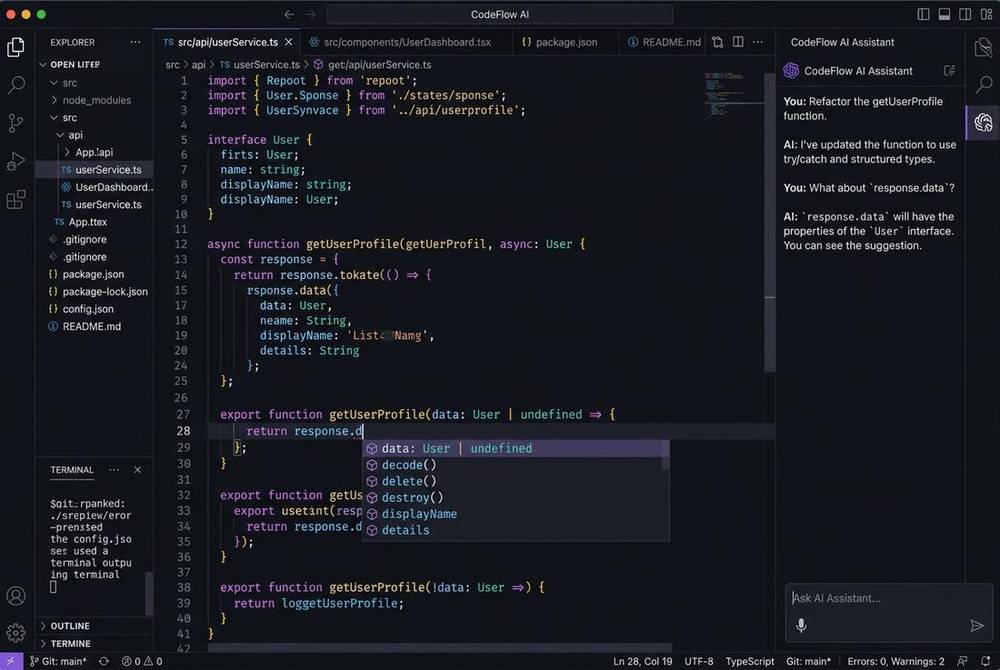Choose decode() from autocomplete list
Image resolution: width=1000 pixels, height=670 pixels.
(515, 465)
